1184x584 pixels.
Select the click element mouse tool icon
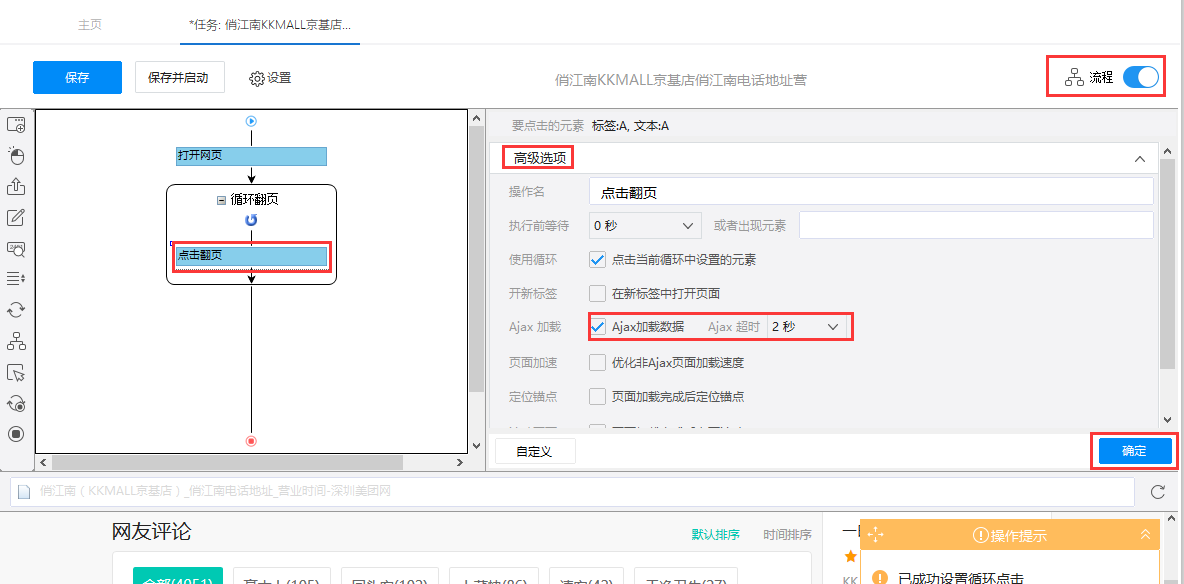point(16,156)
